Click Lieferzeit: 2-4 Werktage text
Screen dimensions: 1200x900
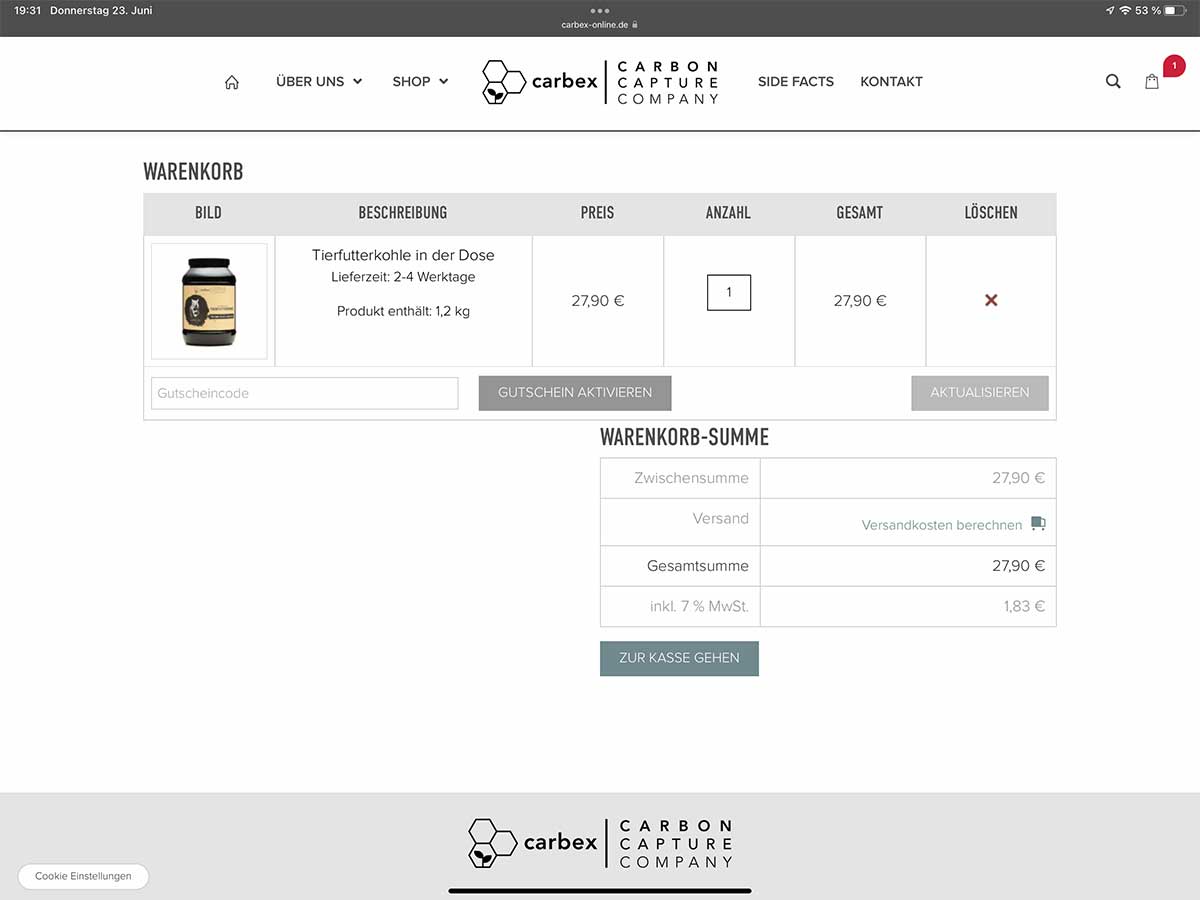pyautogui.click(x=403, y=277)
